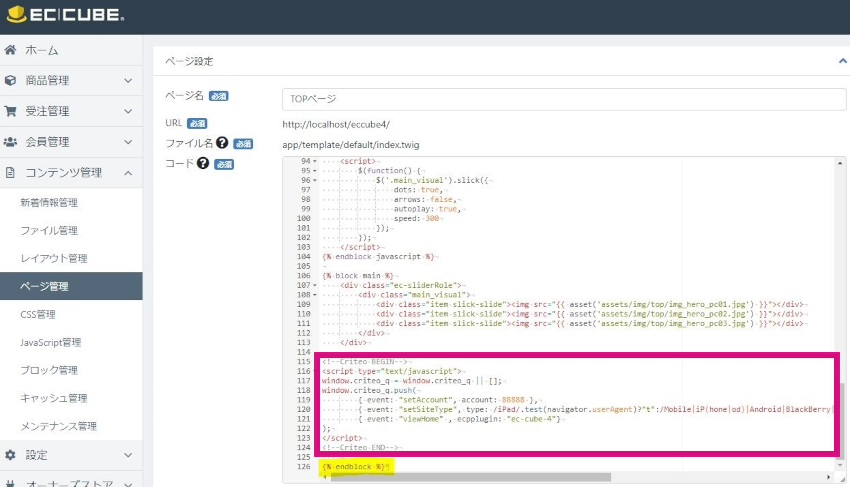Click line 124 Criteo END comment

pos(360,447)
